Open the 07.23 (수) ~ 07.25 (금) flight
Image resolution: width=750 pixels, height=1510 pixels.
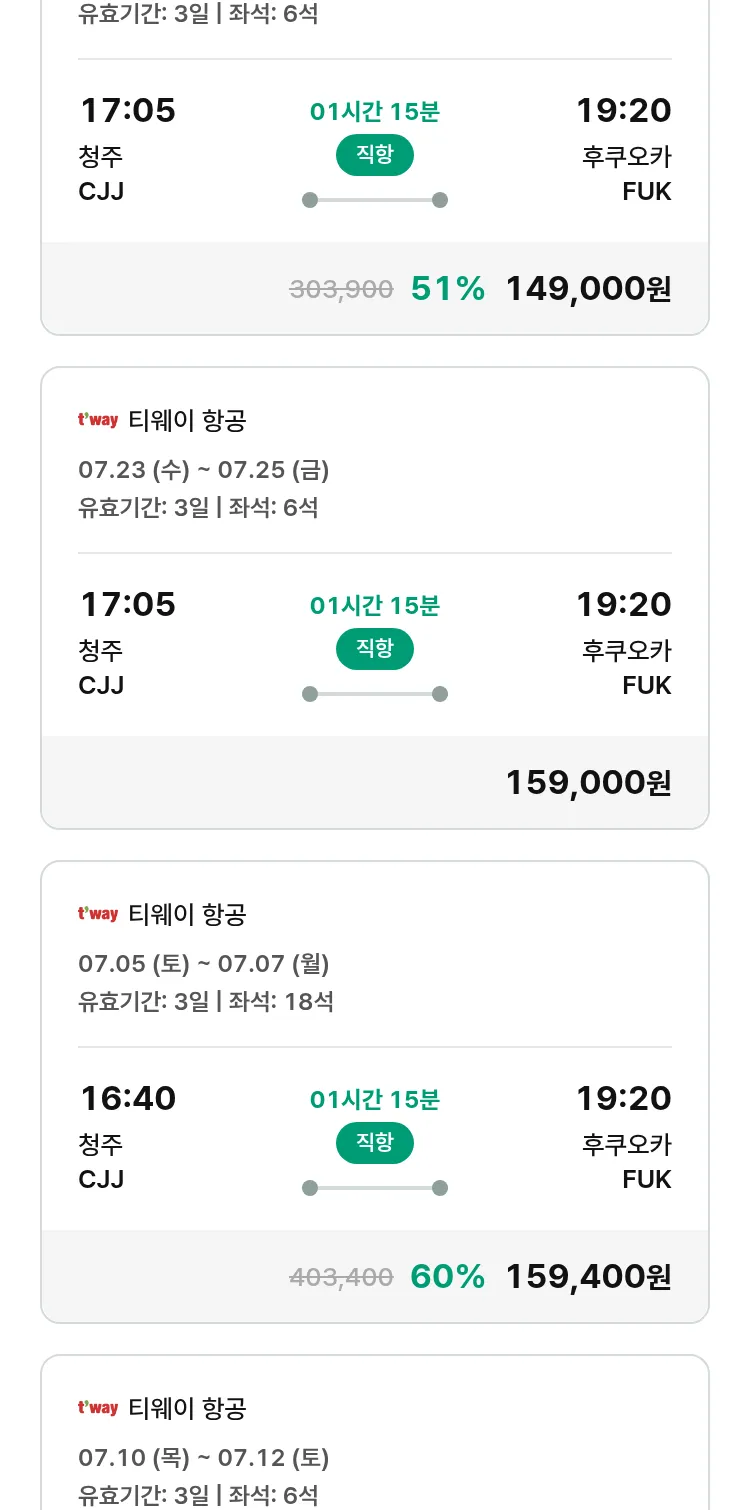[375, 598]
